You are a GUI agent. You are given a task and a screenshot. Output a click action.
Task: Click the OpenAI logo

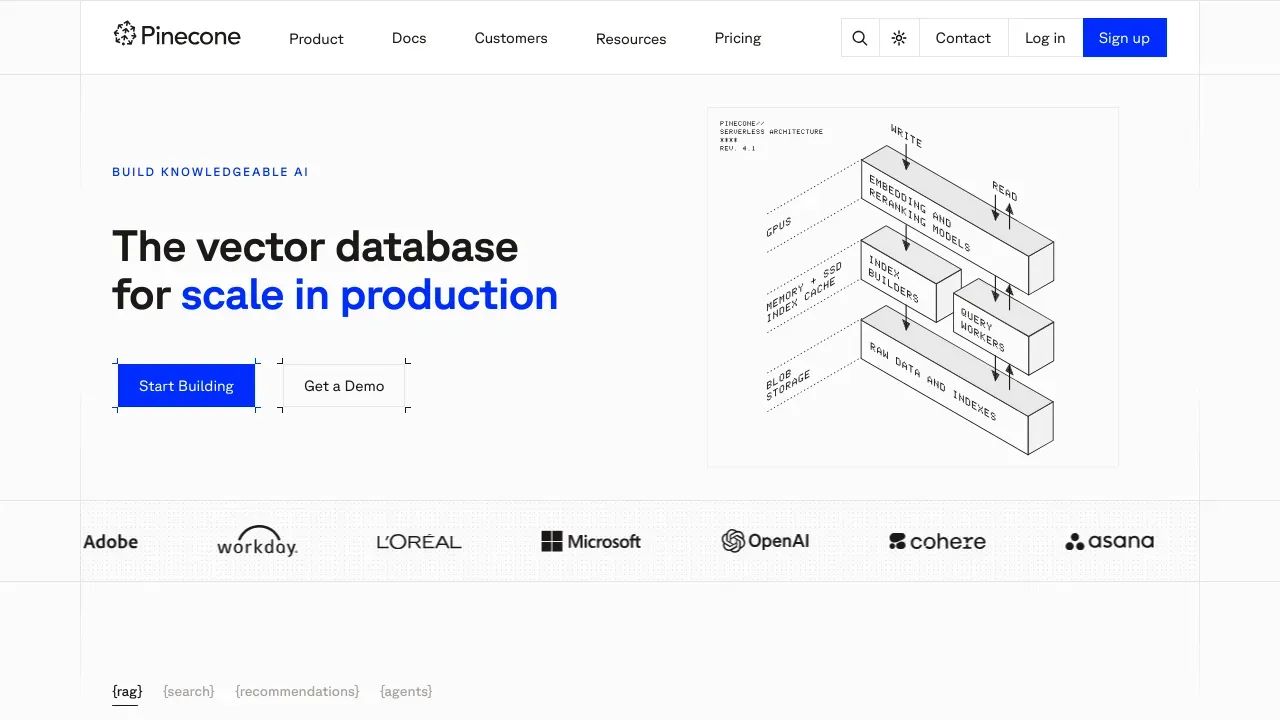[766, 541]
